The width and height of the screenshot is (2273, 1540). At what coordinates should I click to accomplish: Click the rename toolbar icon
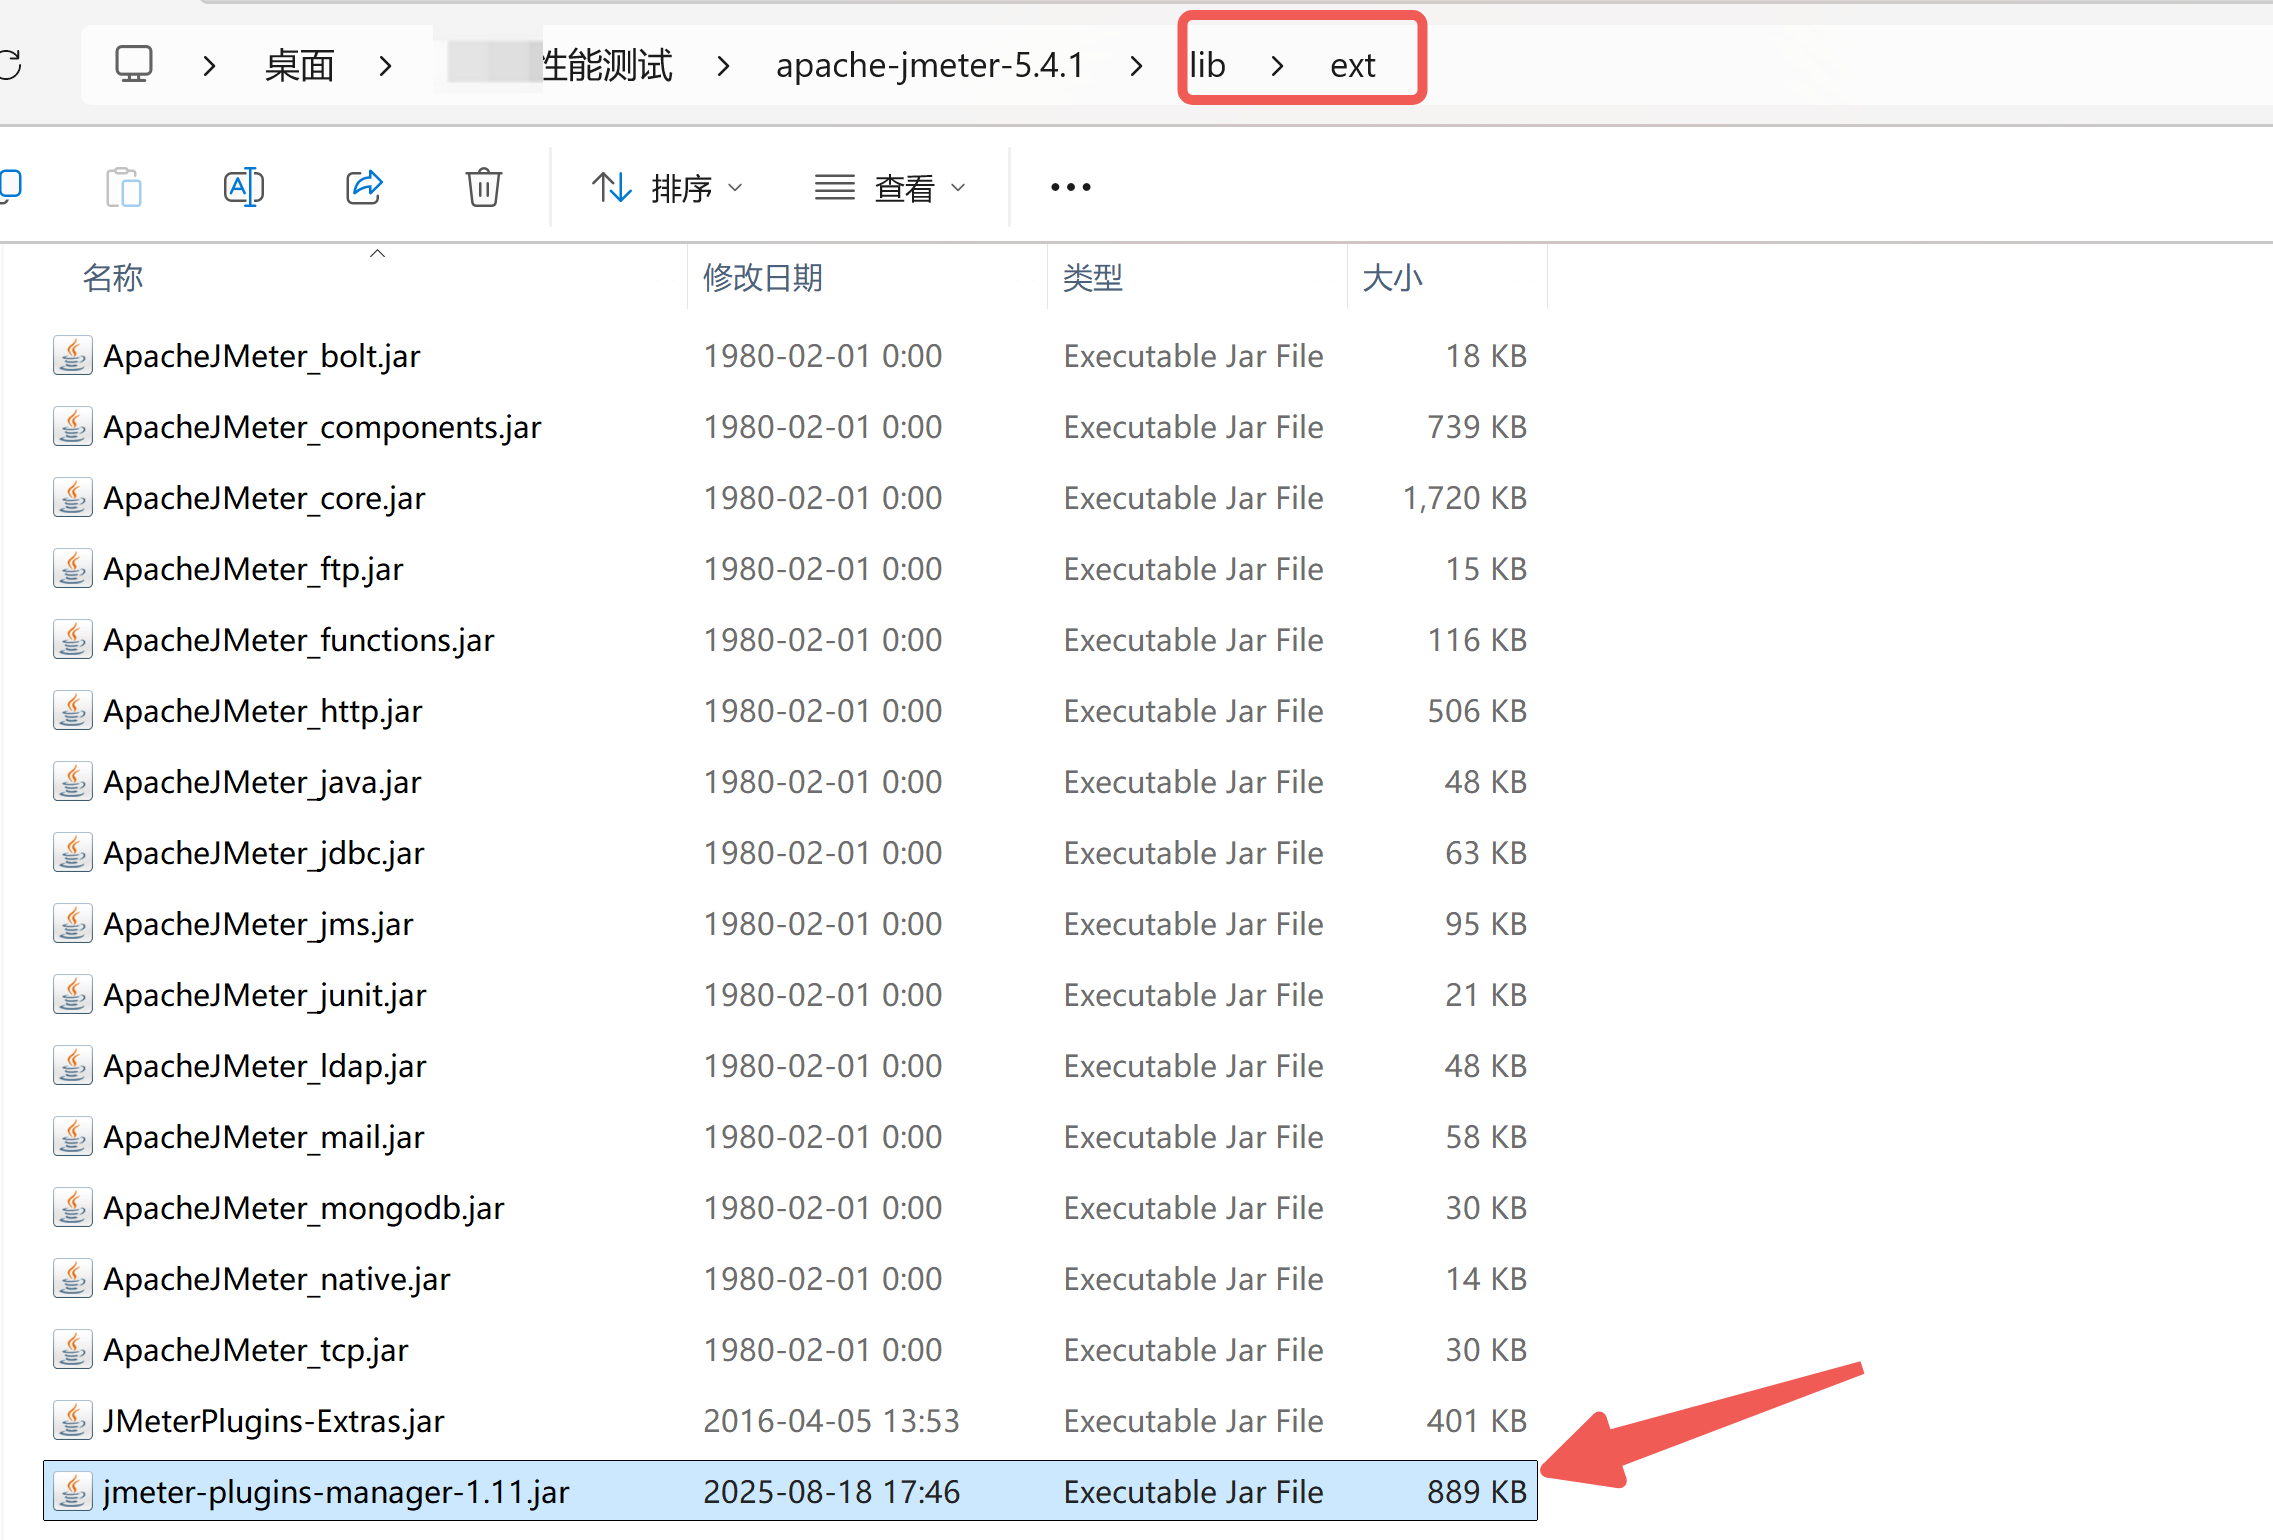point(244,187)
